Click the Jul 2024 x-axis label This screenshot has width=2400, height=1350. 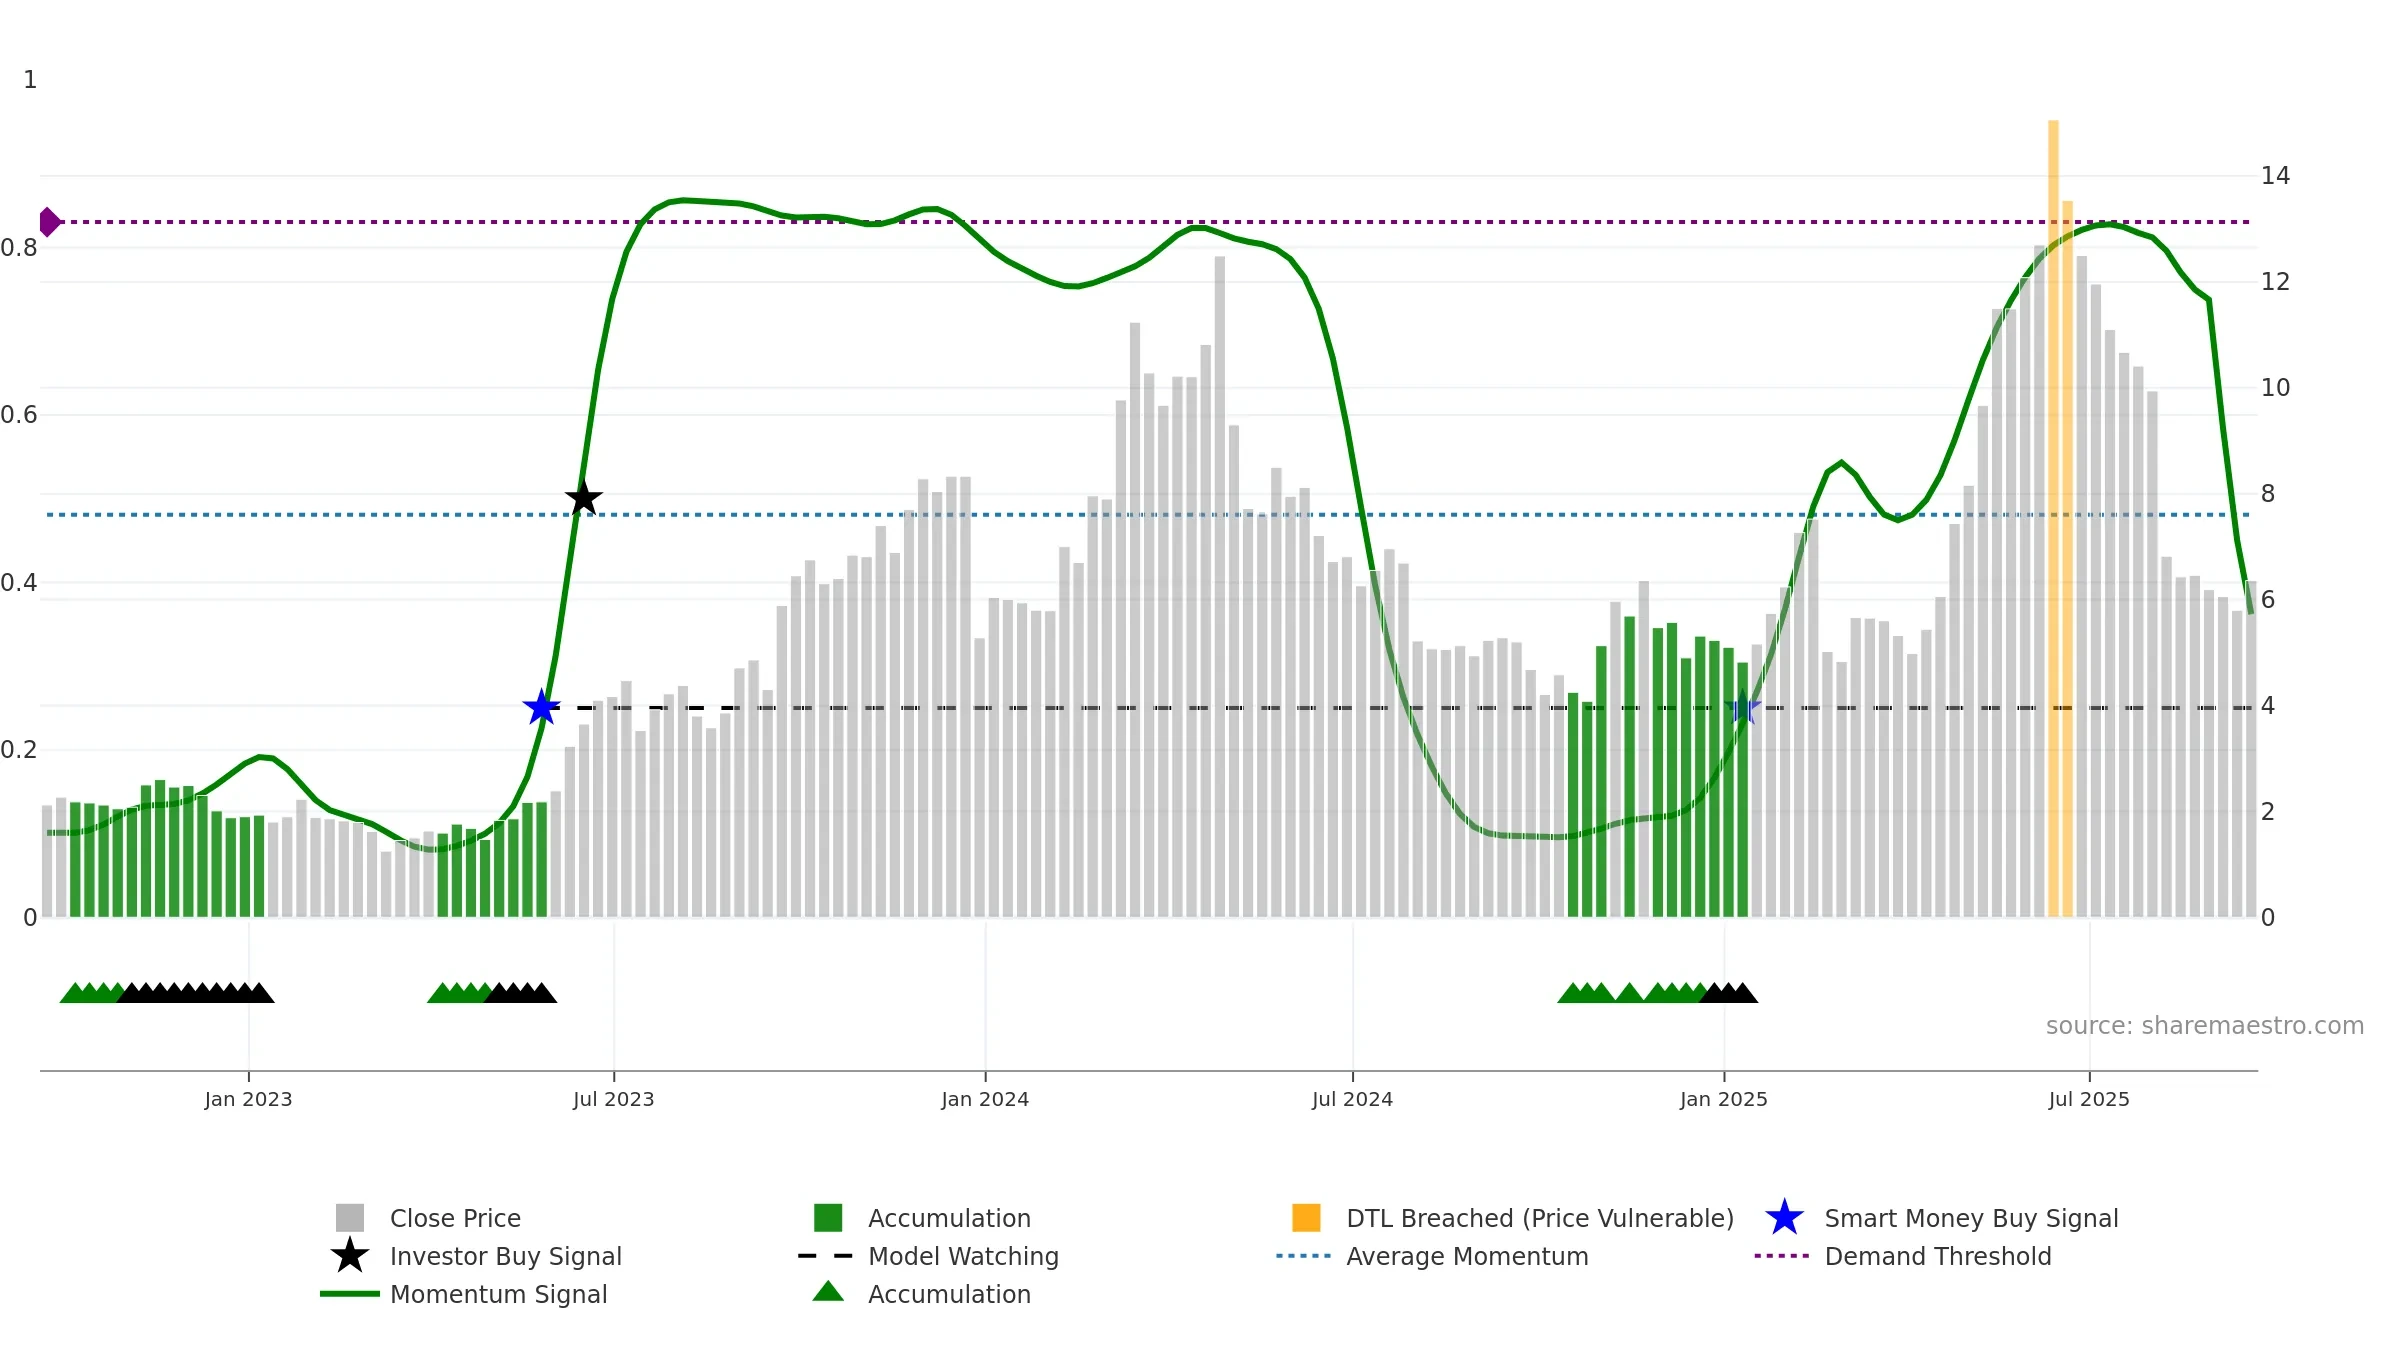[1352, 1099]
